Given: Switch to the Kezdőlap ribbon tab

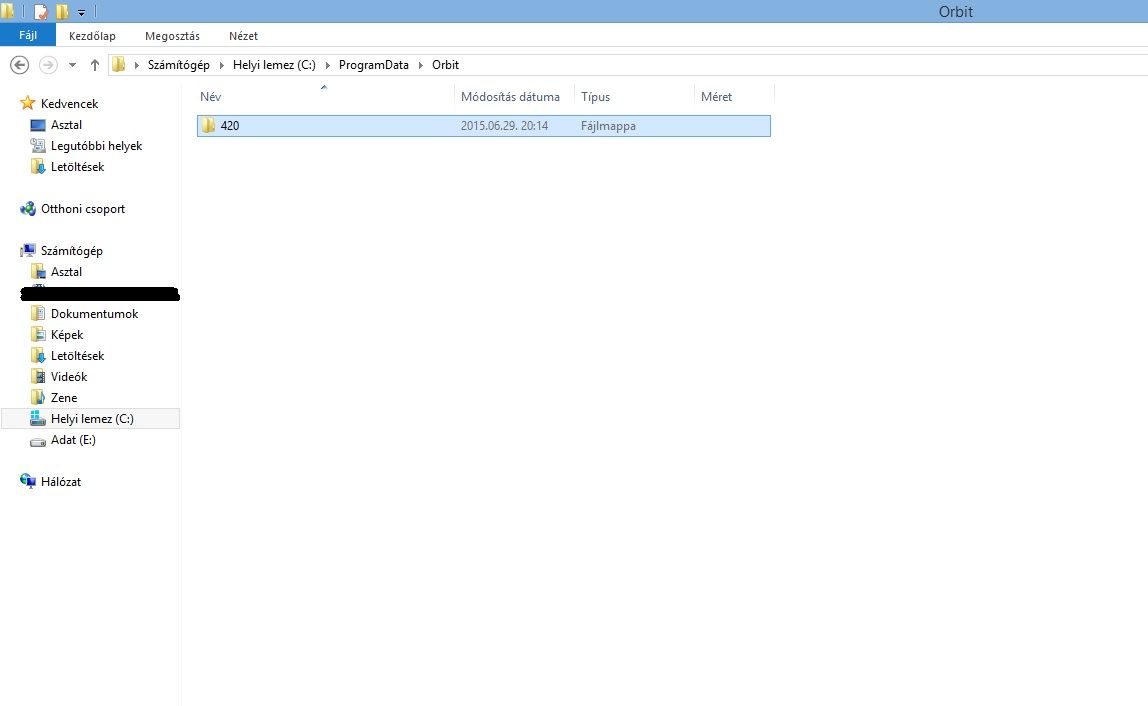Looking at the screenshot, I should point(92,36).
